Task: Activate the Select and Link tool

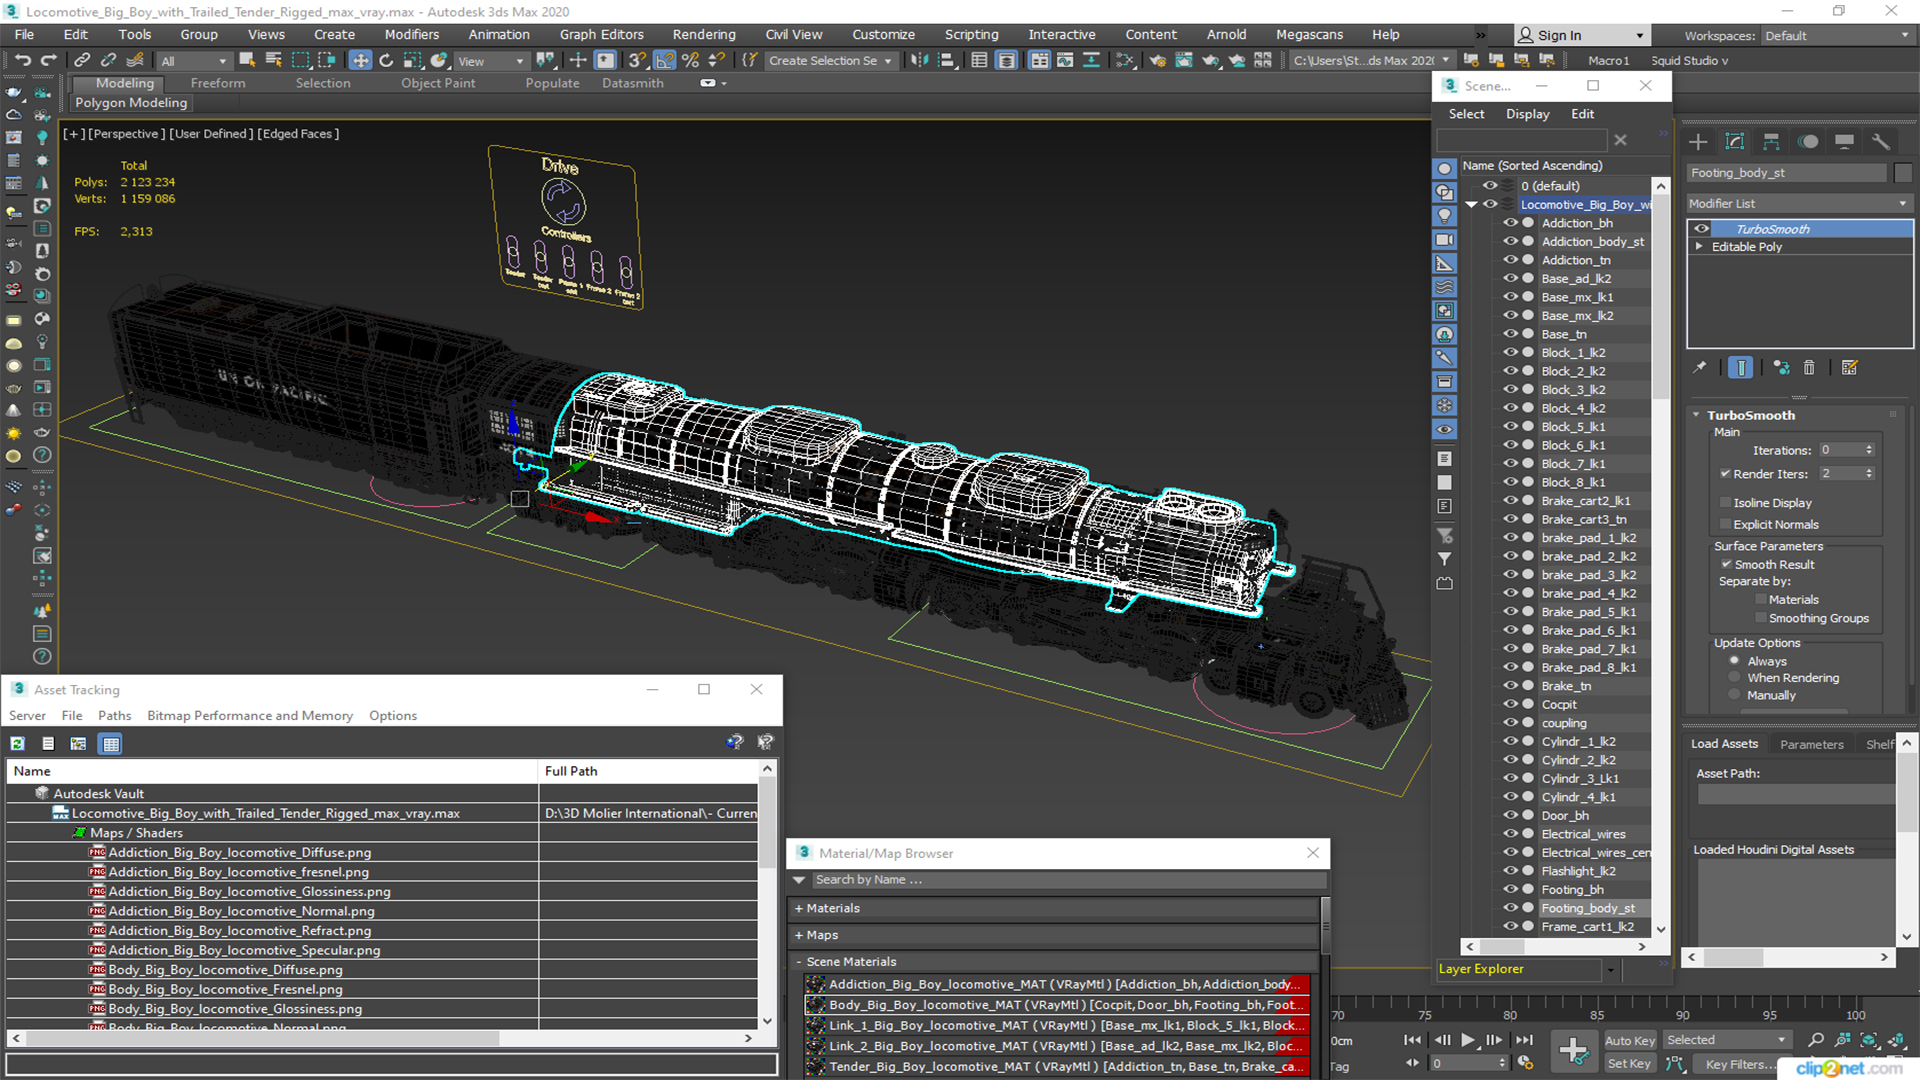Action: tap(83, 61)
